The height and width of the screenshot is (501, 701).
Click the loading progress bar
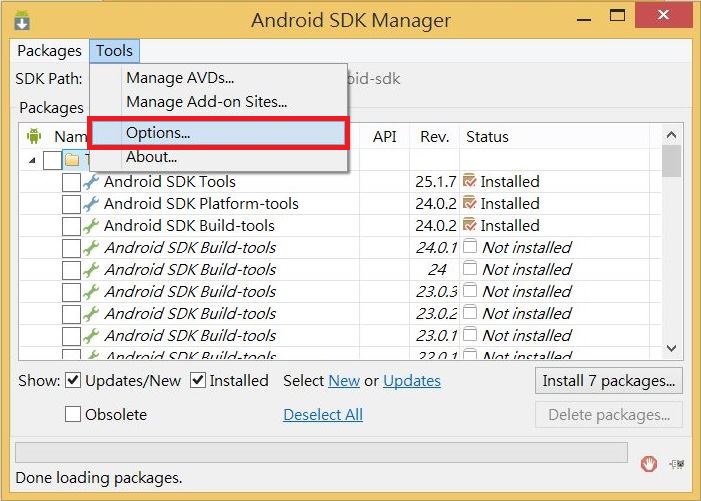pyautogui.click(x=321, y=452)
